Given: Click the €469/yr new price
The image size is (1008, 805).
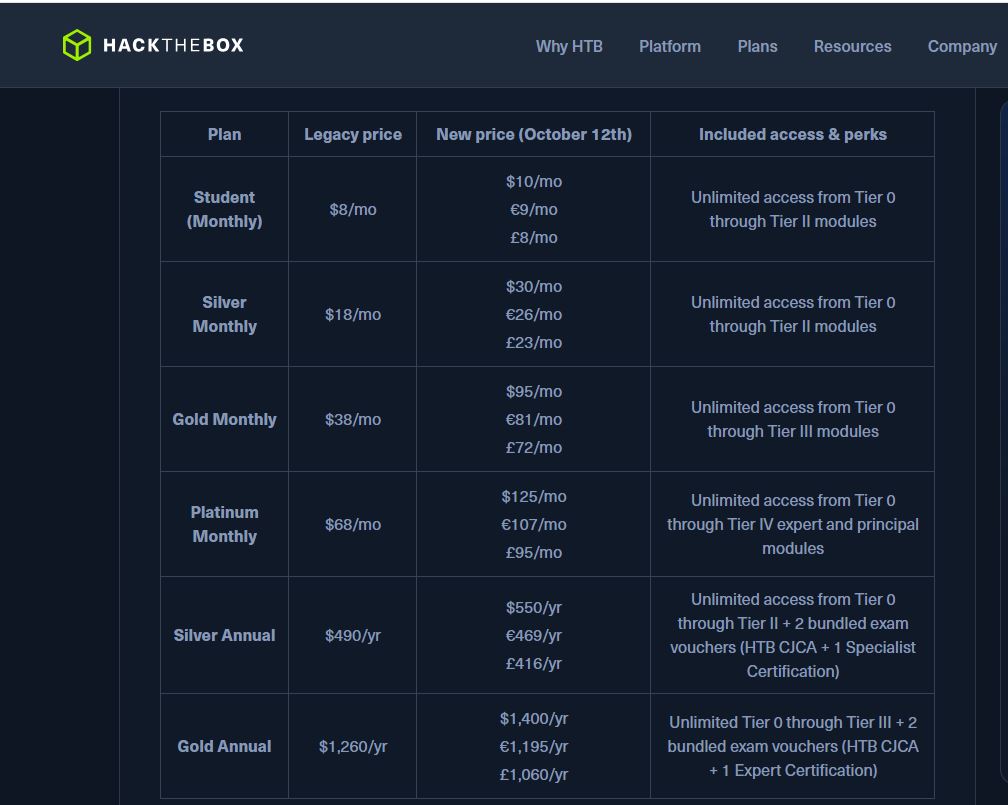Looking at the screenshot, I should pos(534,635).
